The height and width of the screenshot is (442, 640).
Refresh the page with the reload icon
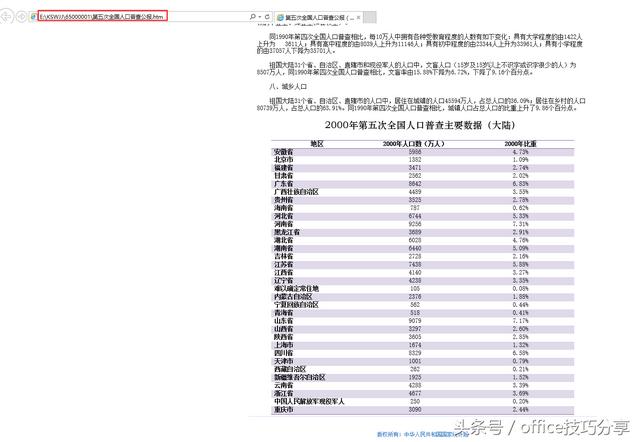[267, 17]
